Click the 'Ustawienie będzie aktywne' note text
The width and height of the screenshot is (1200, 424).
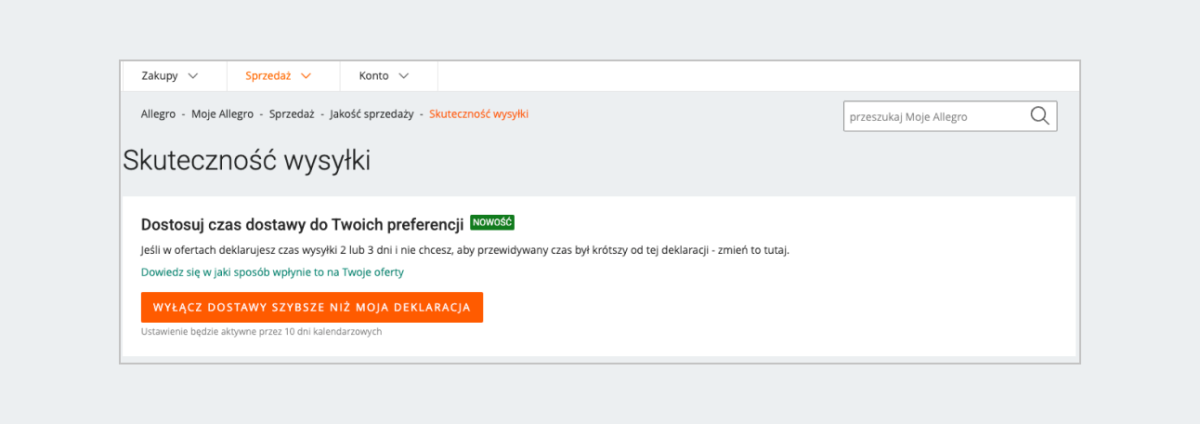point(261,332)
